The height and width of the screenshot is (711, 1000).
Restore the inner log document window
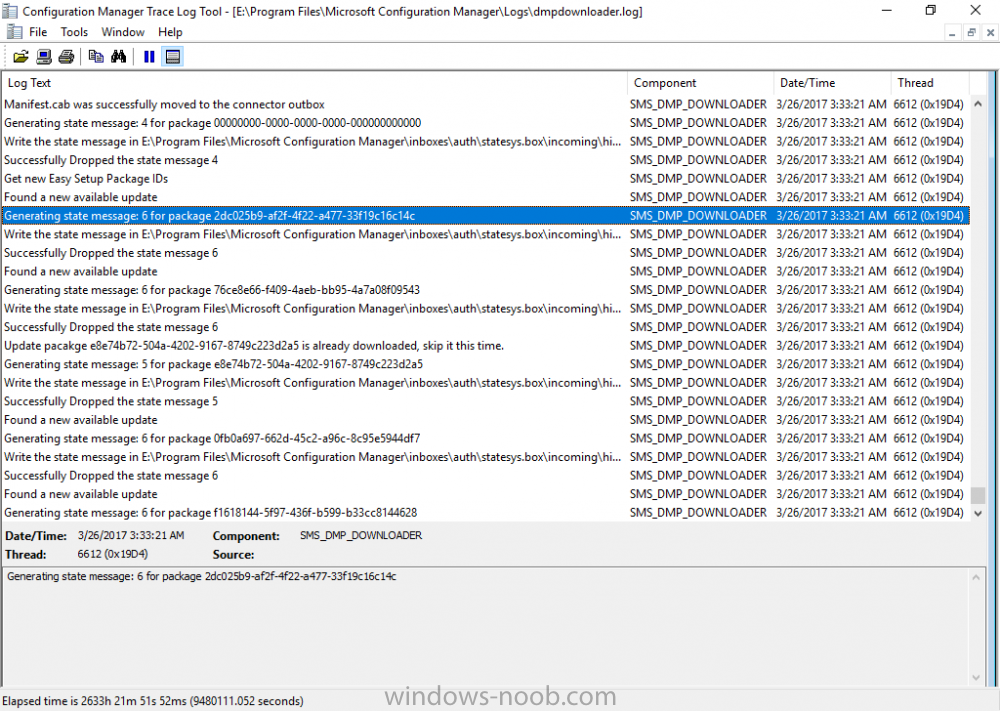click(971, 33)
